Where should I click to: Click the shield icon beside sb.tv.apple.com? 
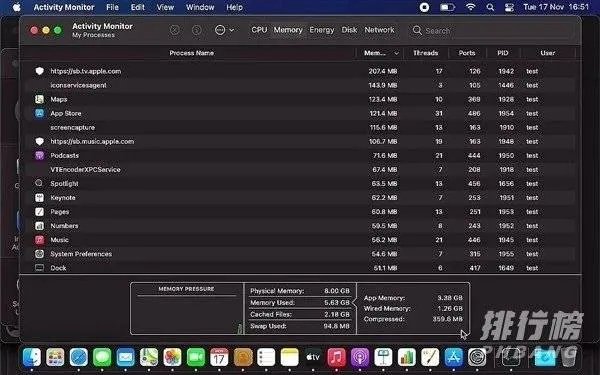point(39,71)
